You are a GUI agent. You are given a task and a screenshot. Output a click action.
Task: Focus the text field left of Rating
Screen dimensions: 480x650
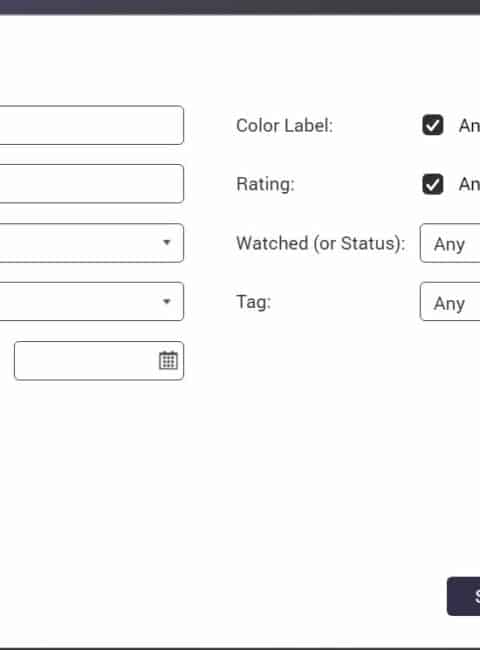coord(92,184)
